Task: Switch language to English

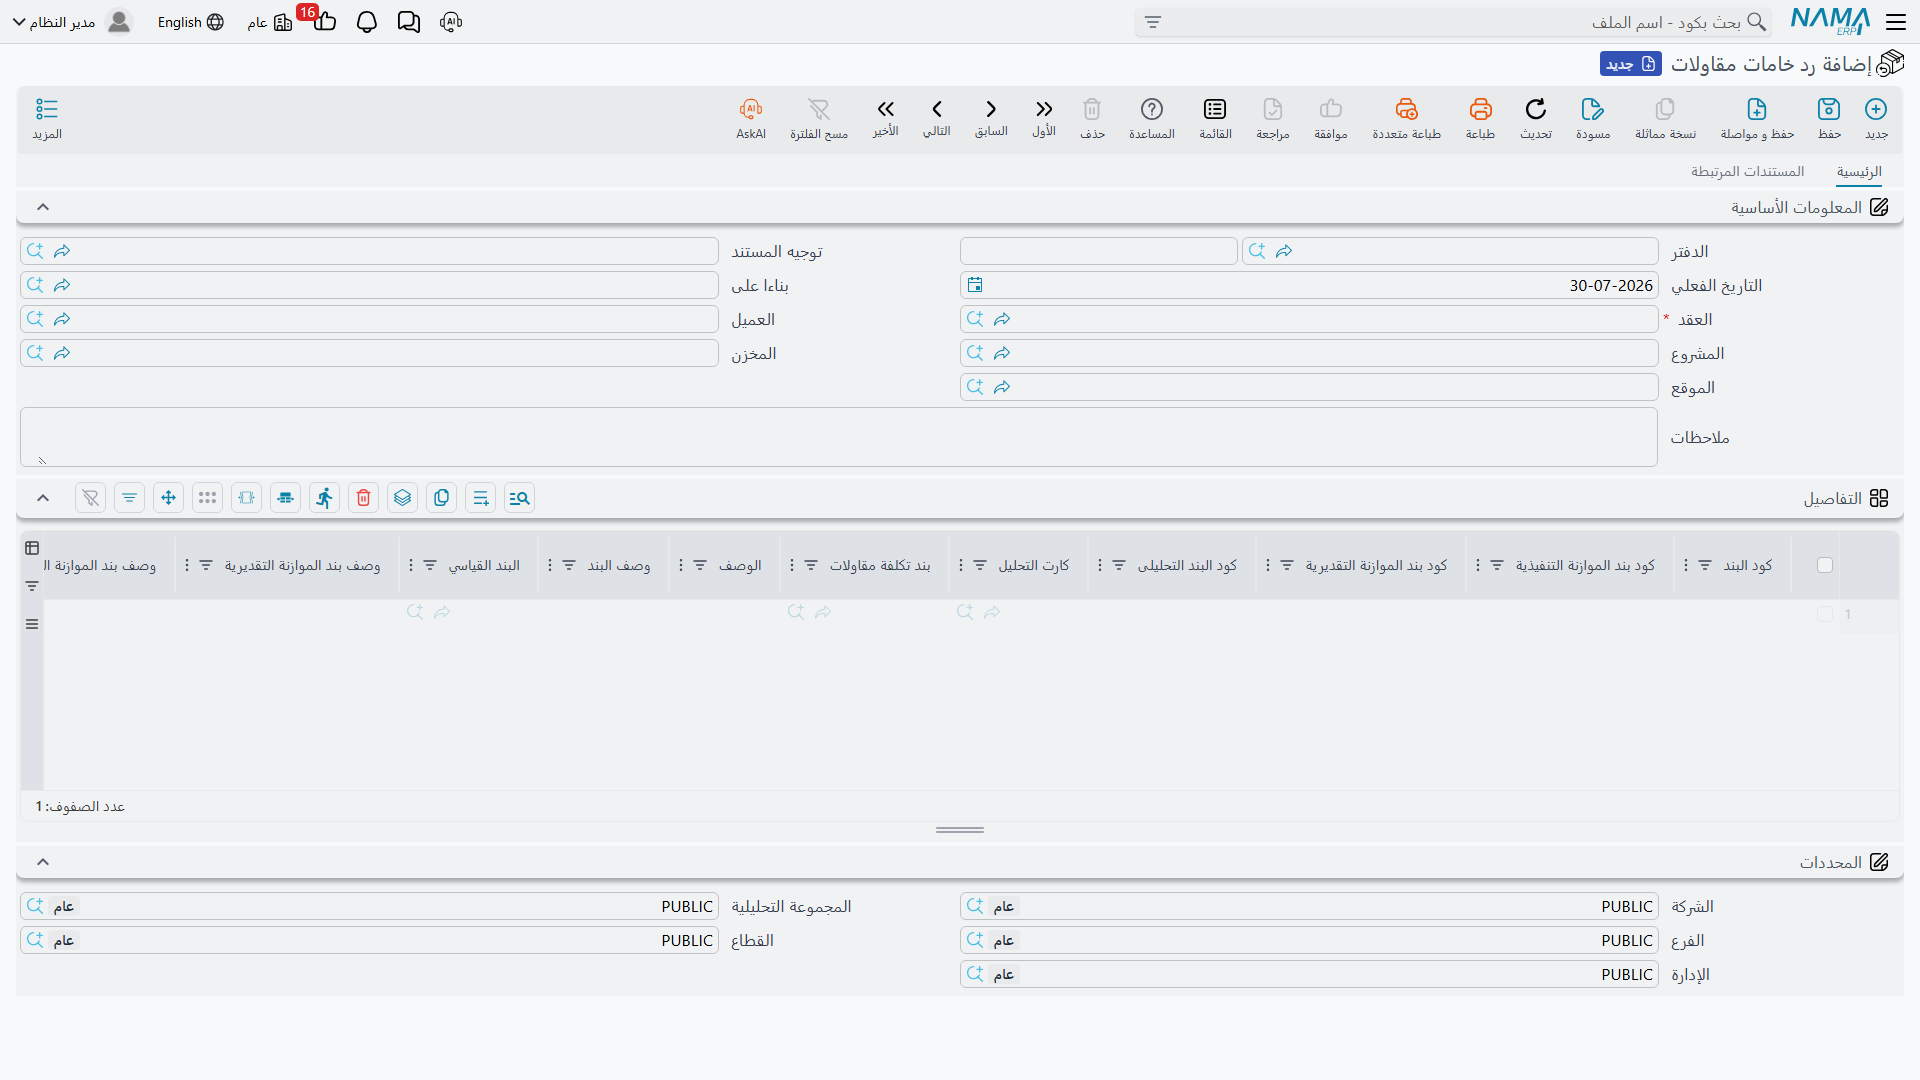Action: pyautogui.click(x=190, y=22)
